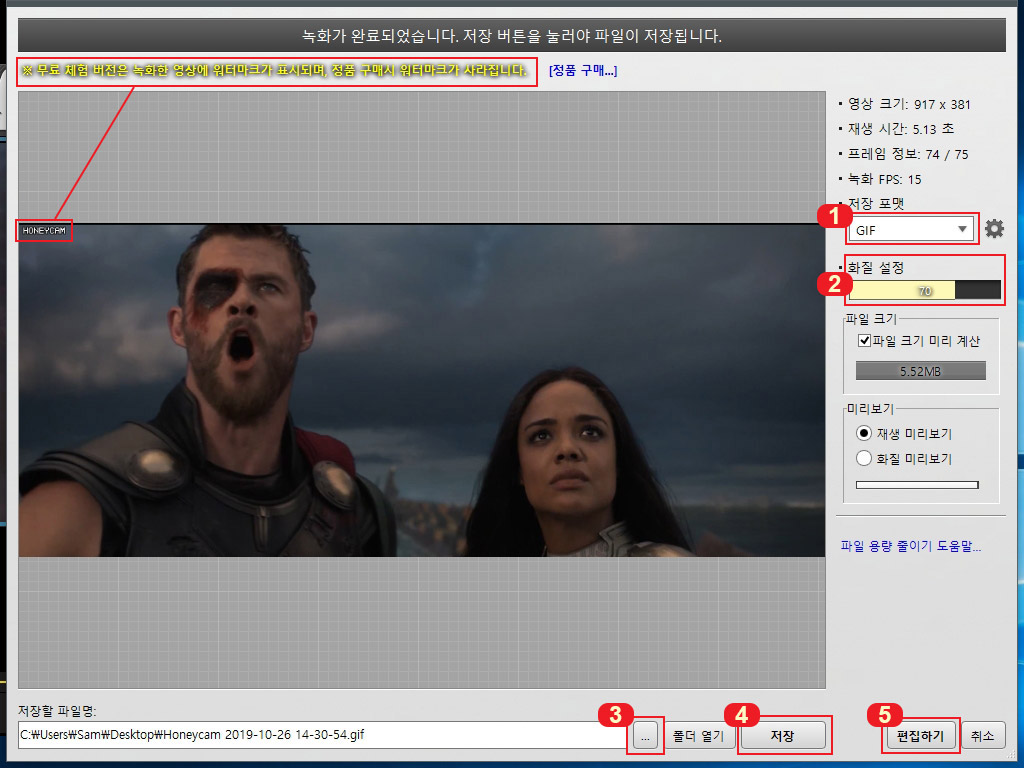This screenshot has width=1024, height=768.
Task: Click the 편집하기 button
Action: pyautogui.click(x=920, y=736)
